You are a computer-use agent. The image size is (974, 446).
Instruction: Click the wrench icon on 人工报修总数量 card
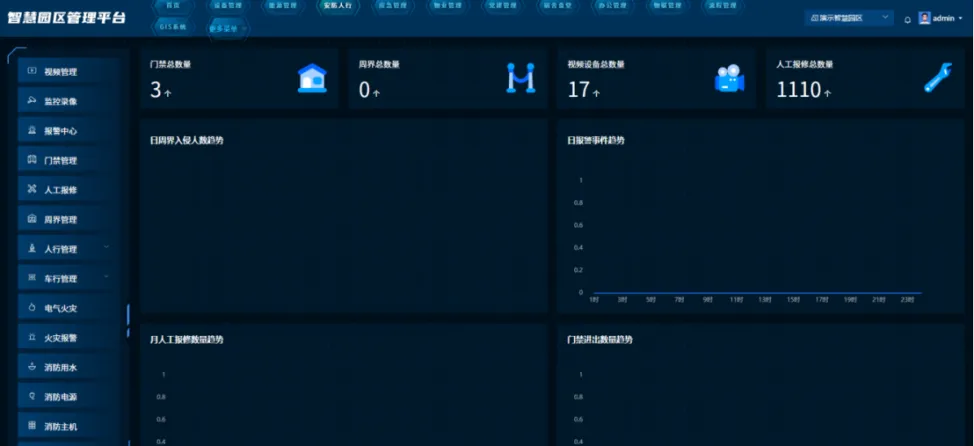coord(937,78)
